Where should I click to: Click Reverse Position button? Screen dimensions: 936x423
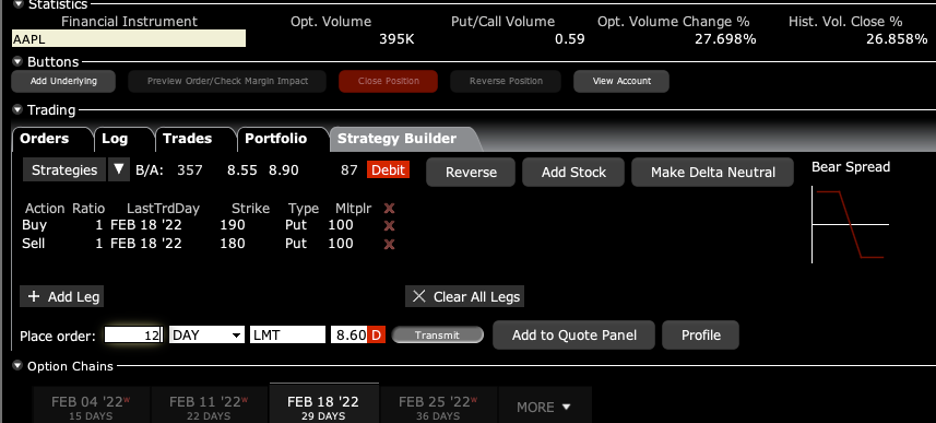pyautogui.click(x=506, y=81)
